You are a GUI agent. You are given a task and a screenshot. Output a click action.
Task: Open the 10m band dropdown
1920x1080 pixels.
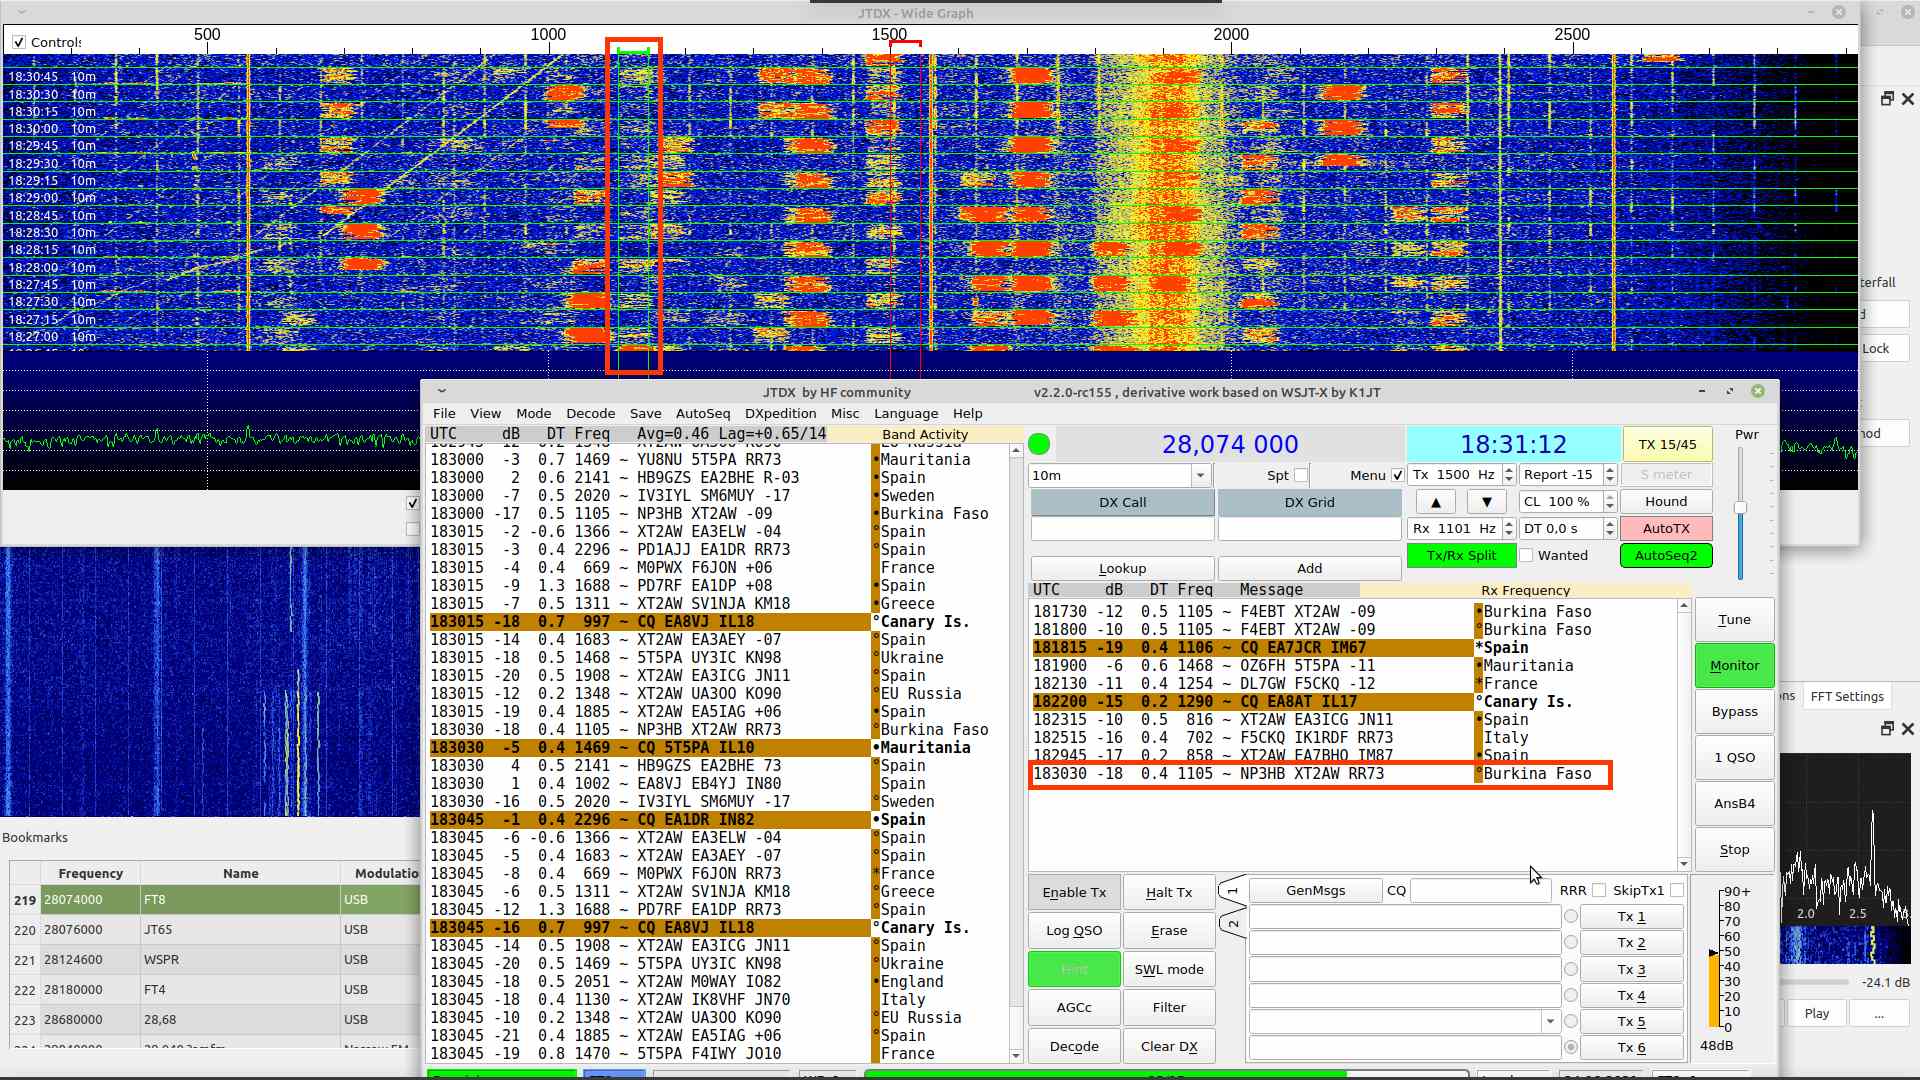(1200, 475)
